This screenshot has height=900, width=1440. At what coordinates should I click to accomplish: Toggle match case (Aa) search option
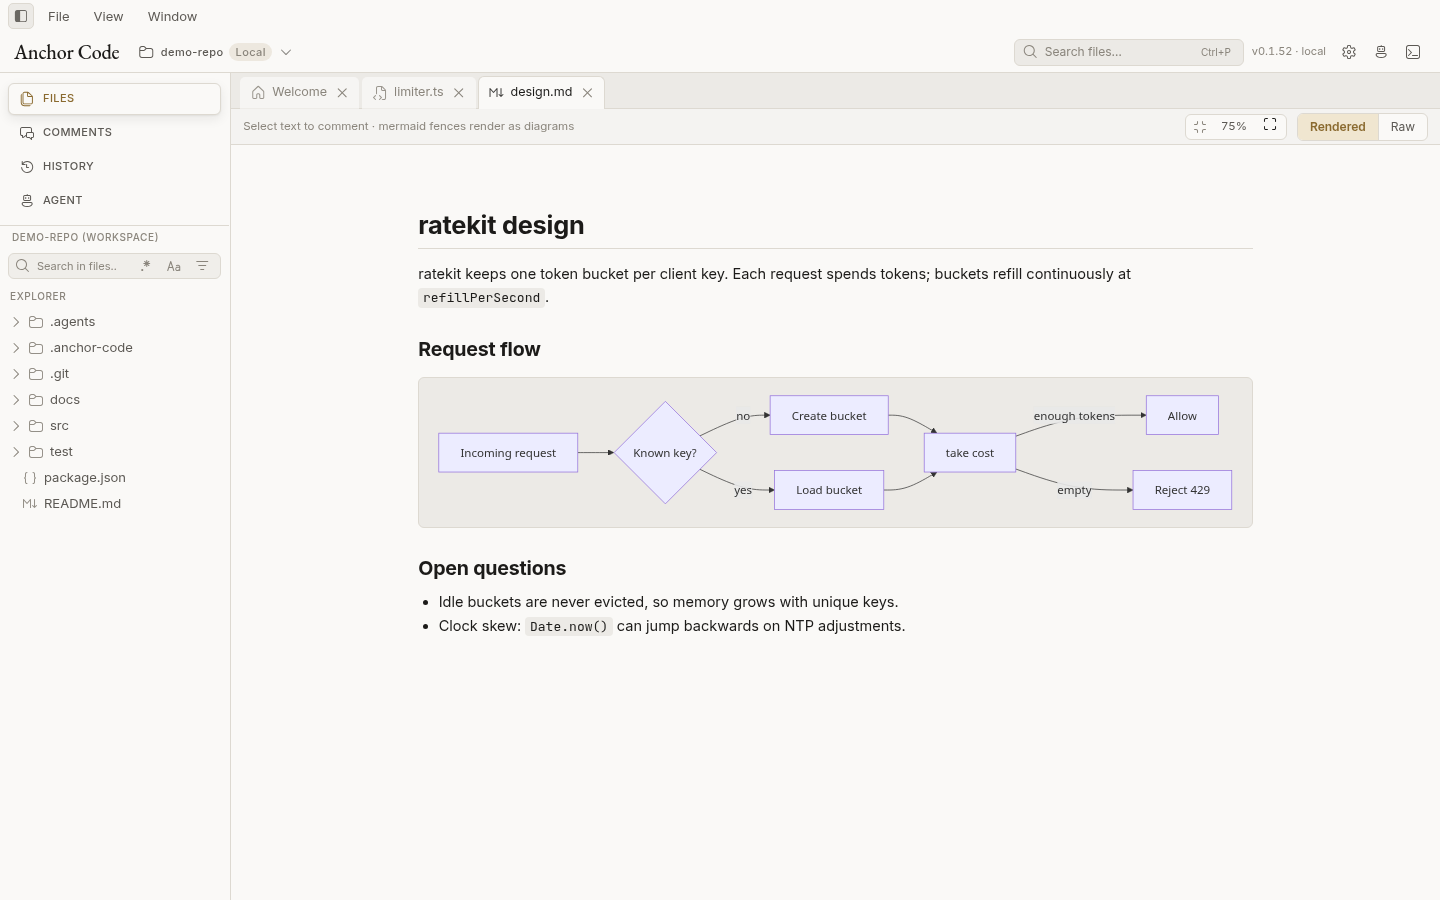click(174, 266)
